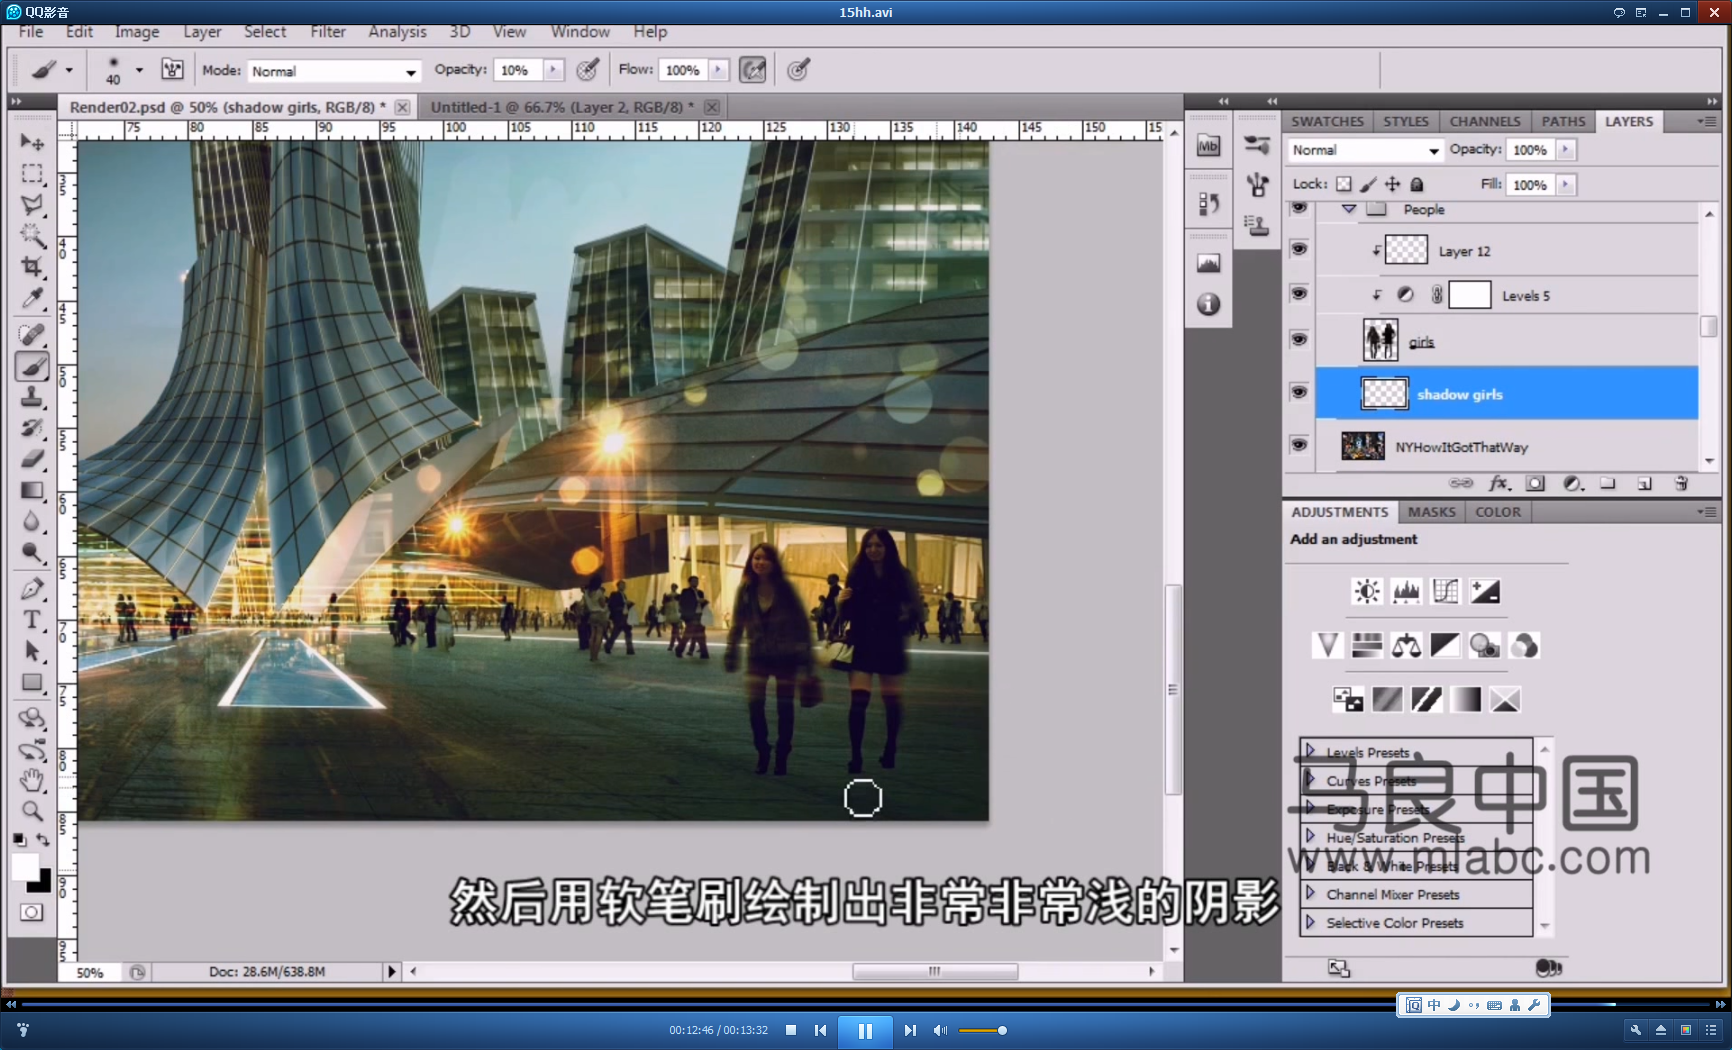1732x1050 pixels.
Task: Select the Type tool
Action: pos(31,620)
